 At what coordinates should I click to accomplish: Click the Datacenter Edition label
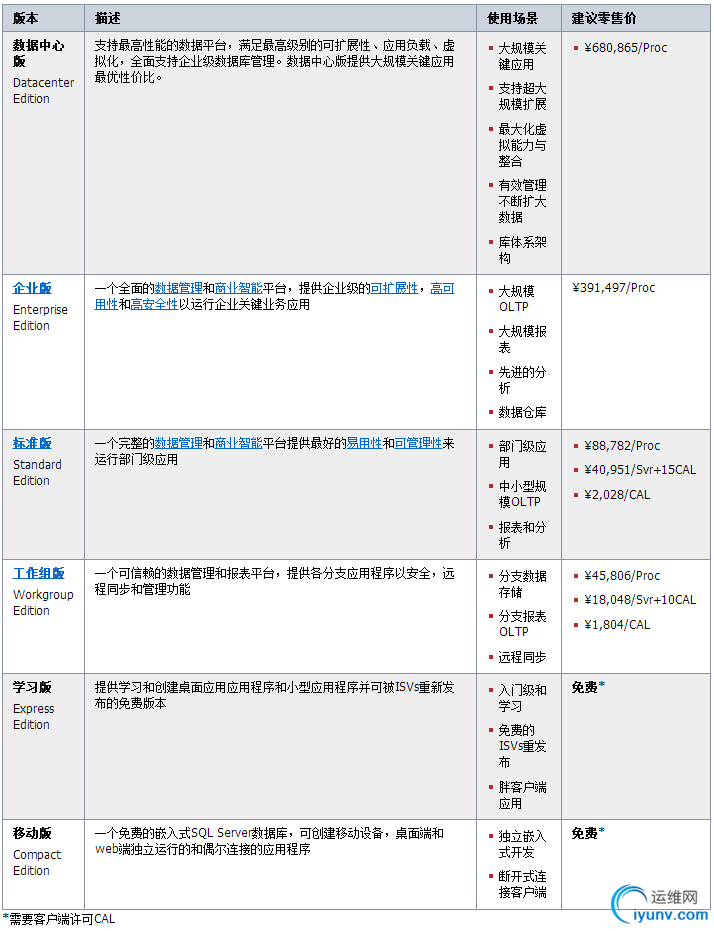coord(43,91)
